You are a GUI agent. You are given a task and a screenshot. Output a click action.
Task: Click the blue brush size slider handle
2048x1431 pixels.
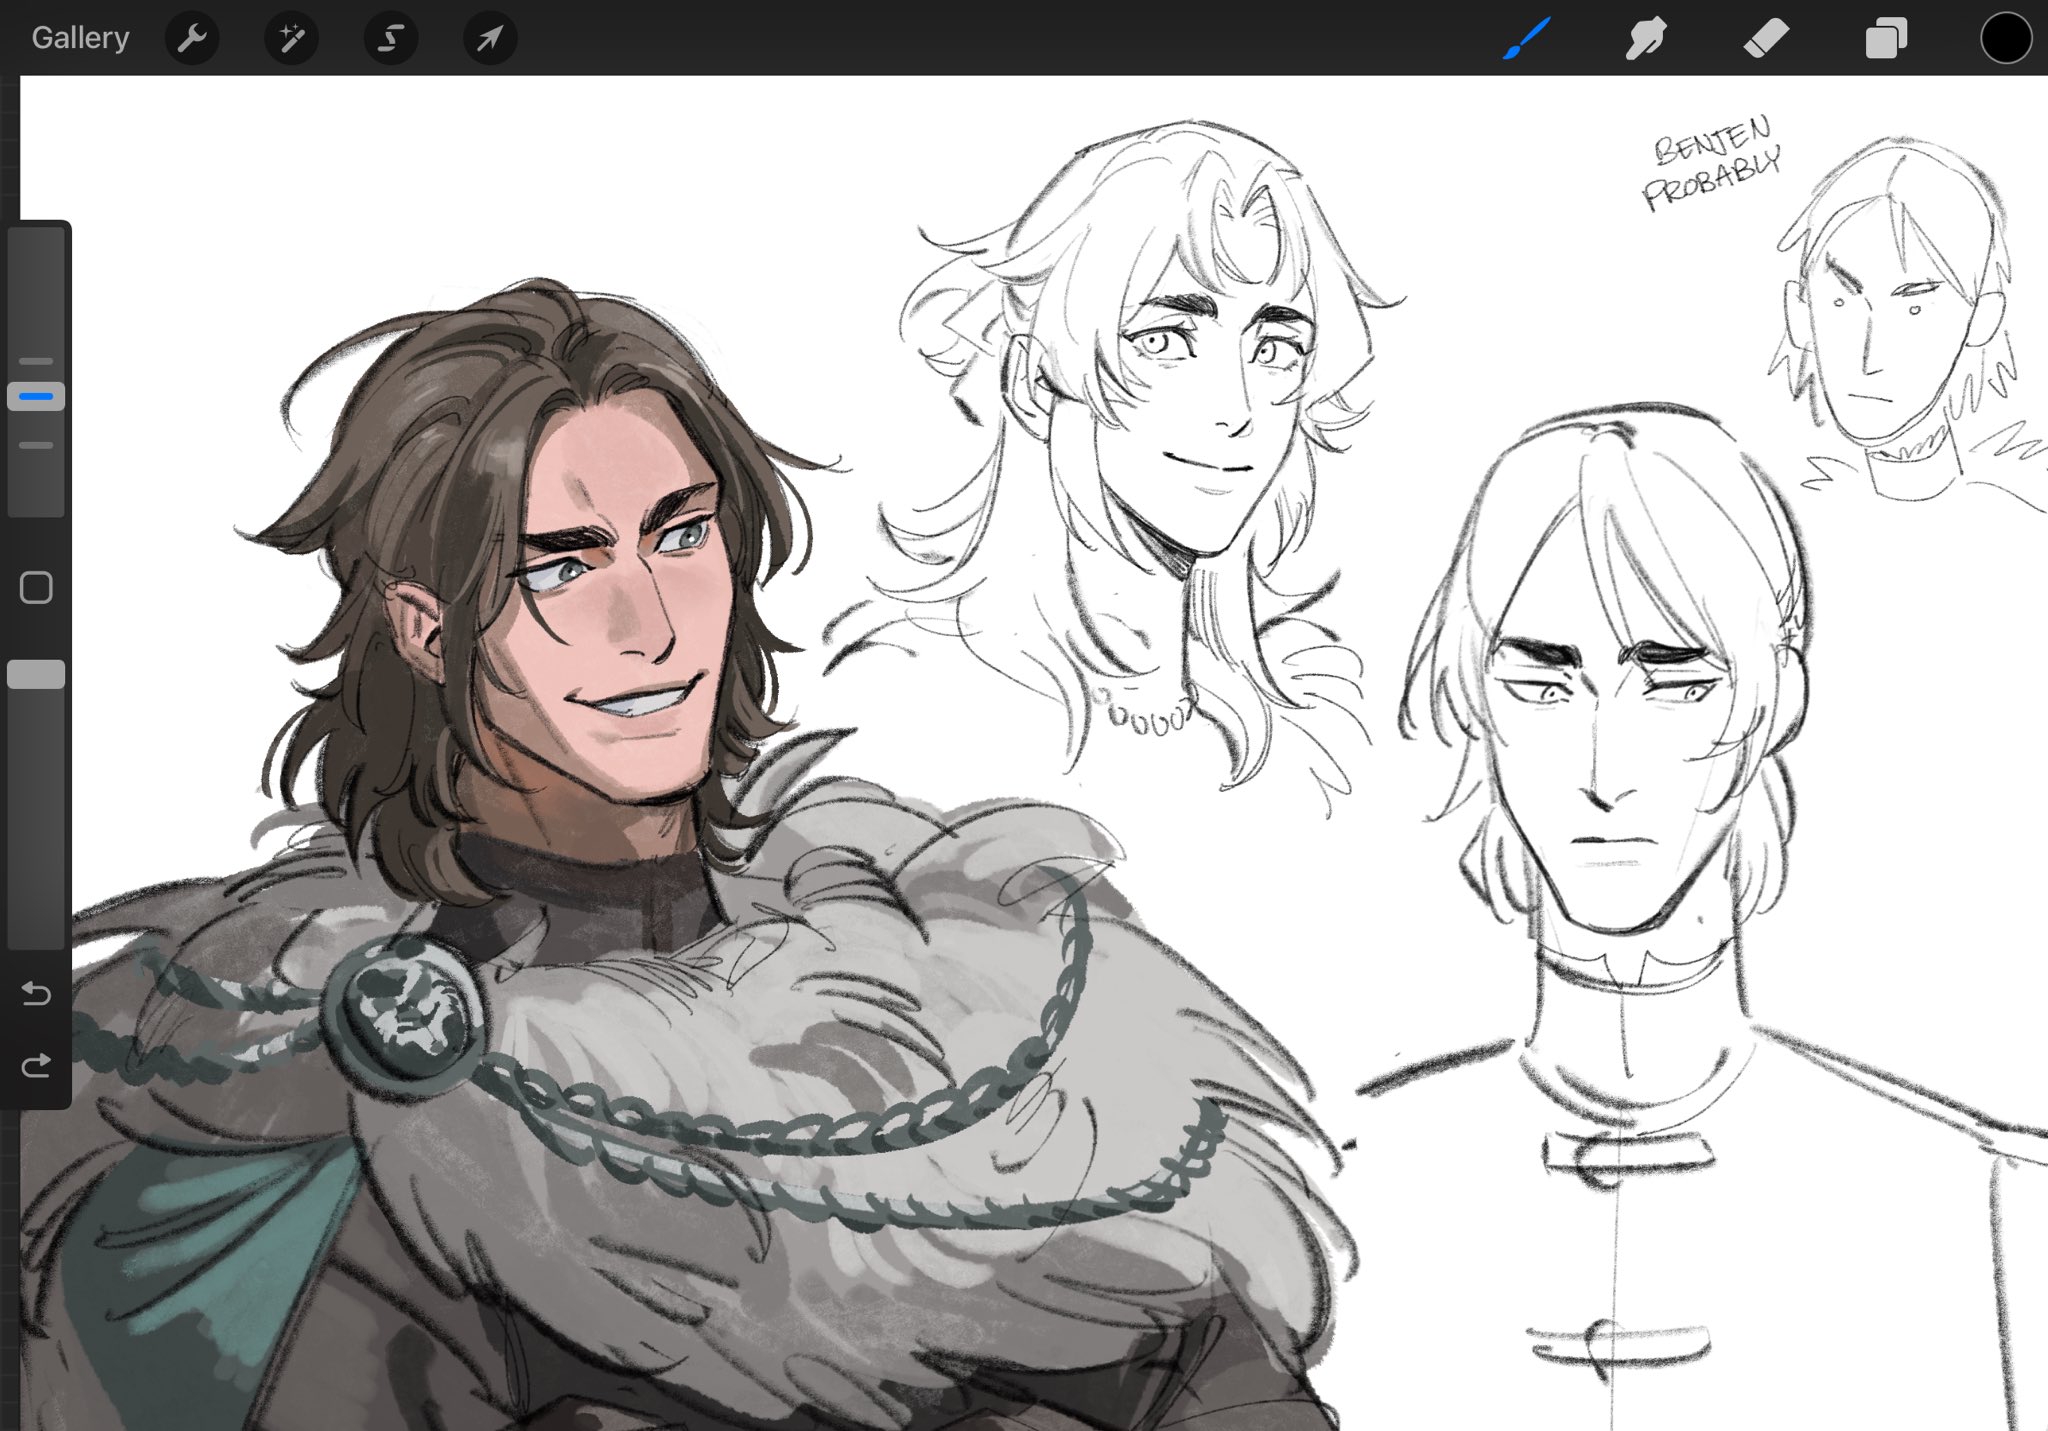coord(36,397)
